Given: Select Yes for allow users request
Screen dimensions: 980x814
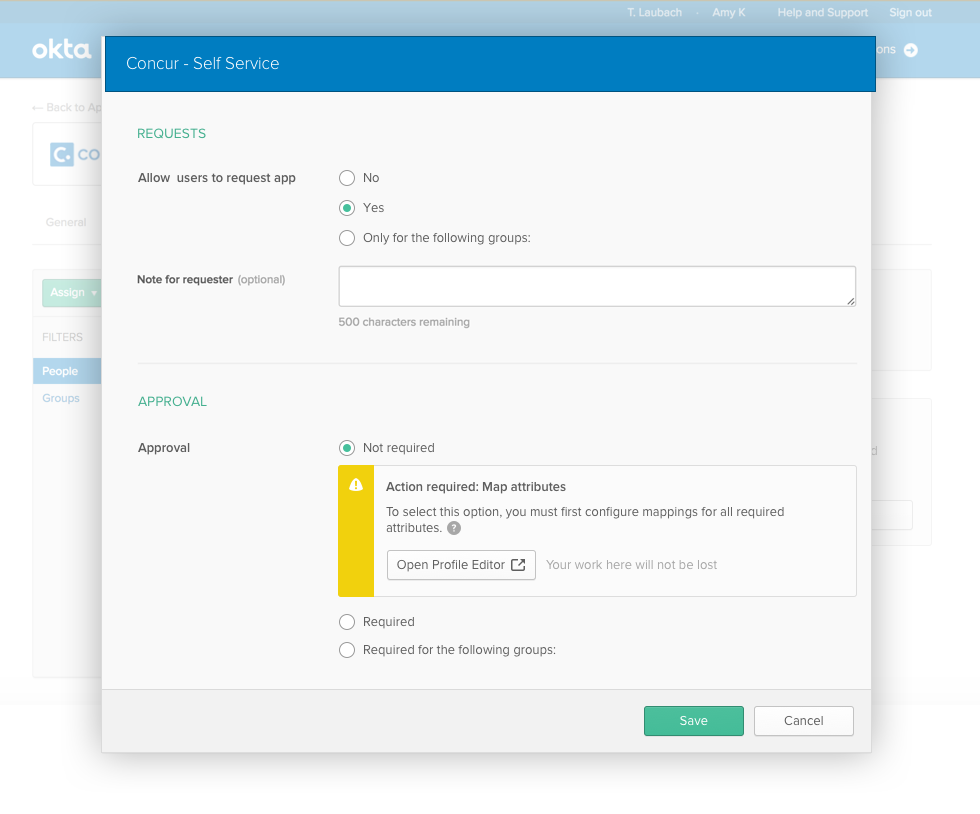Looking at the screenshot, I should (x=347, y=208).
